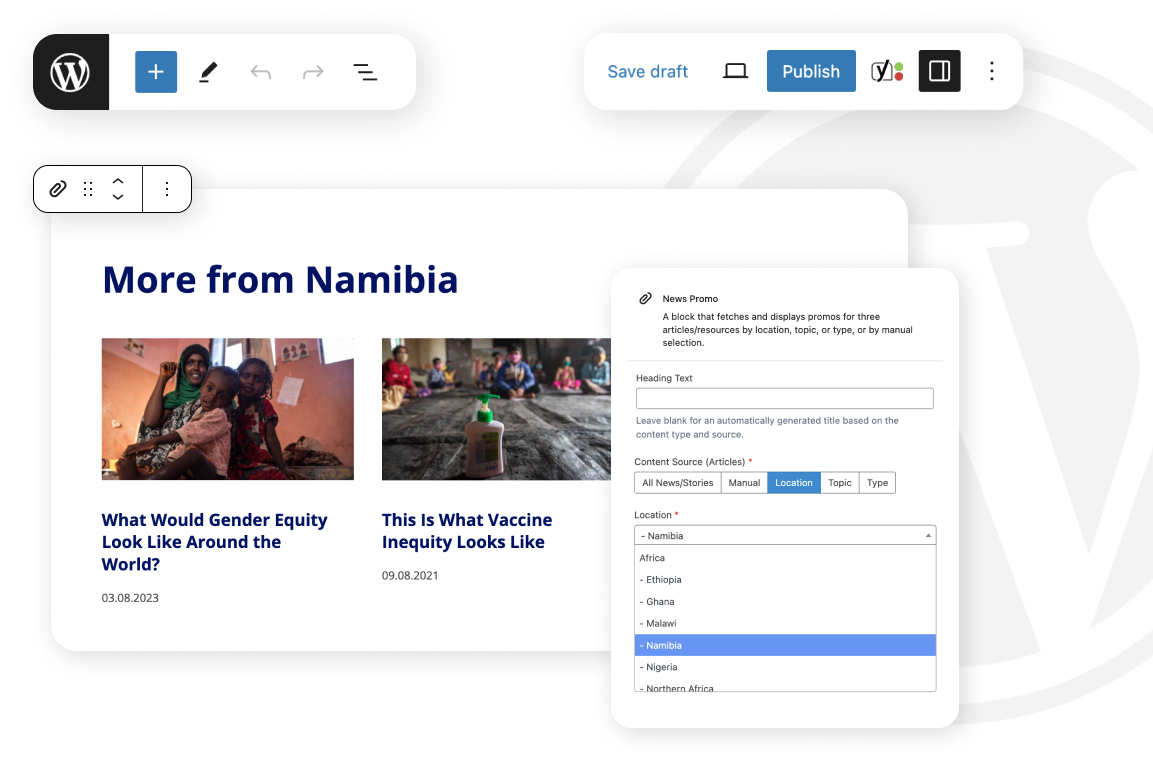Open block options three-dot menu
This screenshot has height=765, width=1153.
pos(167,189)
